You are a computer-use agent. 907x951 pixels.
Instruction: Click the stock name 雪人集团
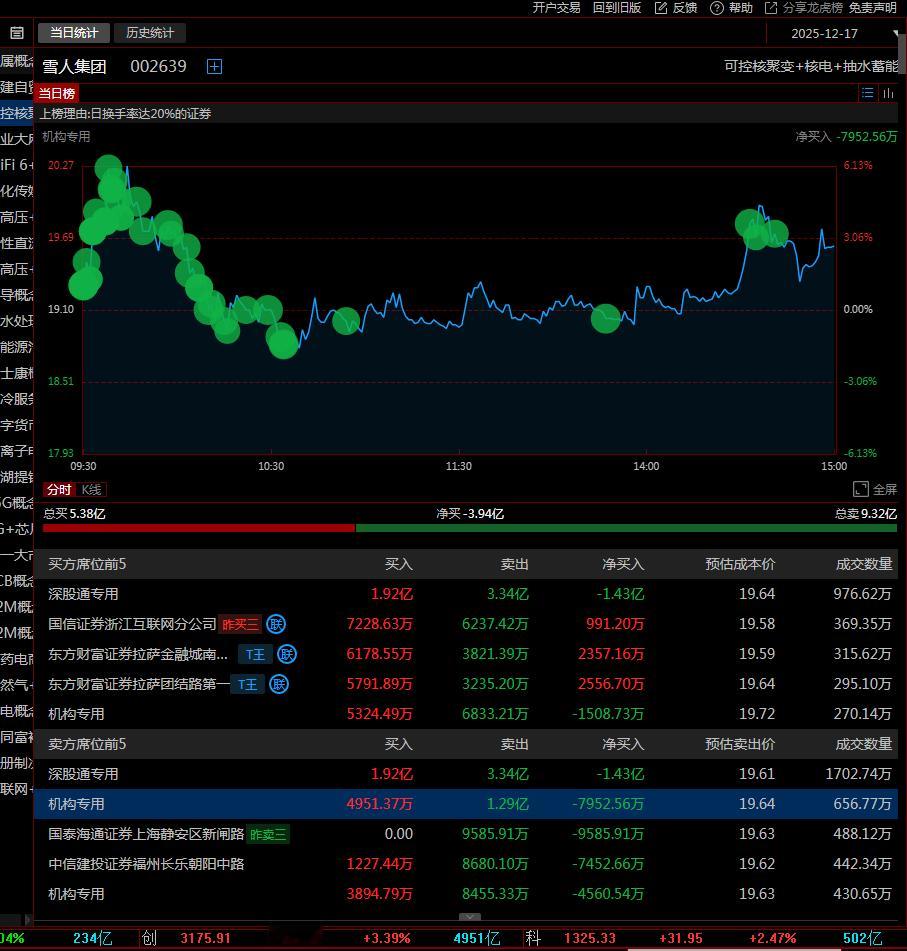pyautogui.click(x=74, y=66)
